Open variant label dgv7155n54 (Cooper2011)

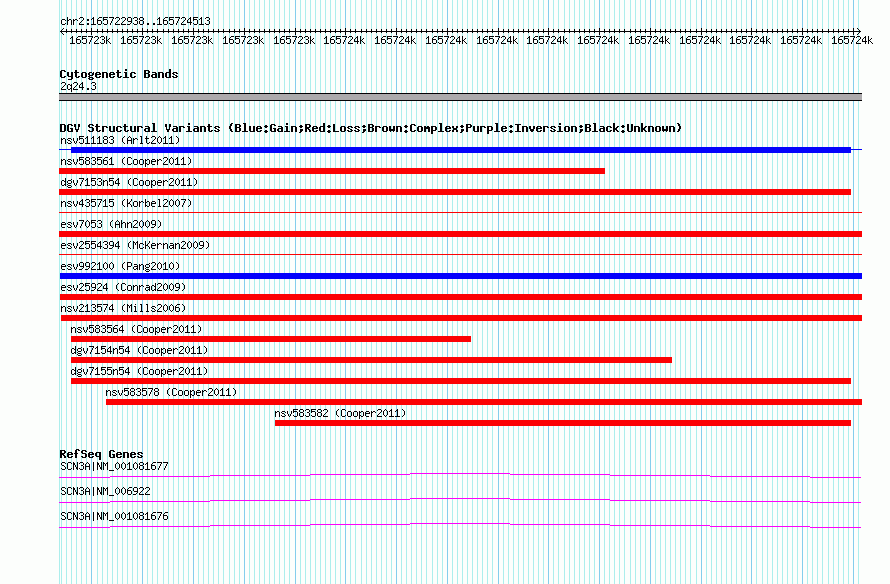(139, 371)
